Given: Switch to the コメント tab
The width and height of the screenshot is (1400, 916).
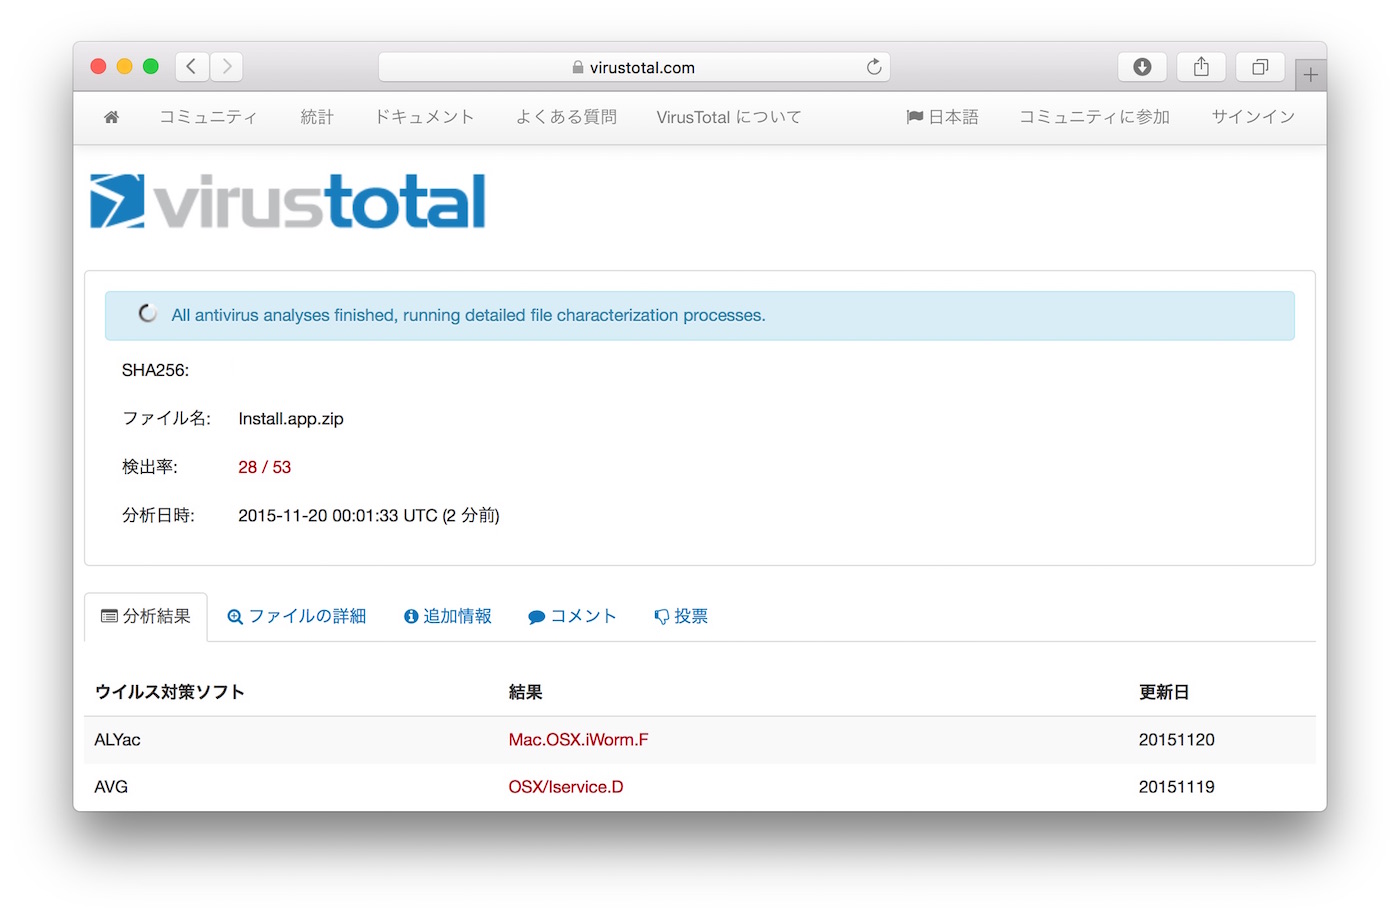Looking at the screenshot, I should pos(572,616).
